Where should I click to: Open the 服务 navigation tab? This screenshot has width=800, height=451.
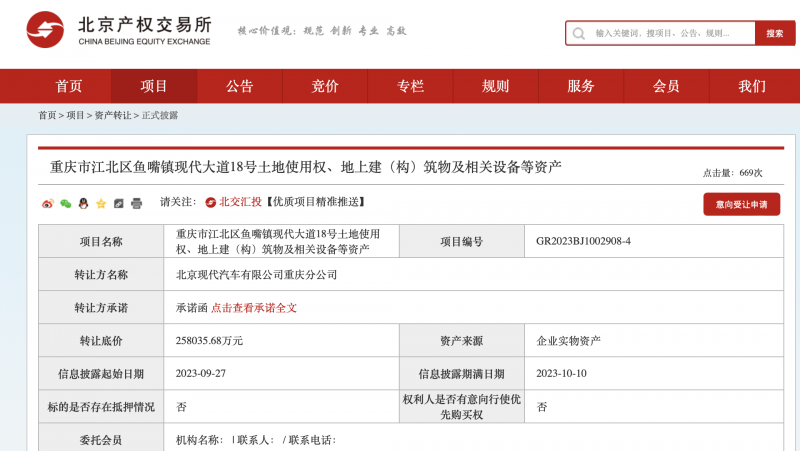pyautogui.click(x=581, y=86)
